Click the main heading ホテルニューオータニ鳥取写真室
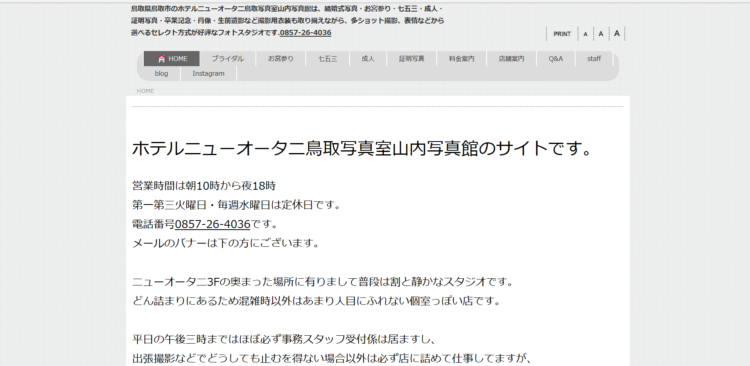The width and height of the screenshot is (750, 366). tap(362, 148)
